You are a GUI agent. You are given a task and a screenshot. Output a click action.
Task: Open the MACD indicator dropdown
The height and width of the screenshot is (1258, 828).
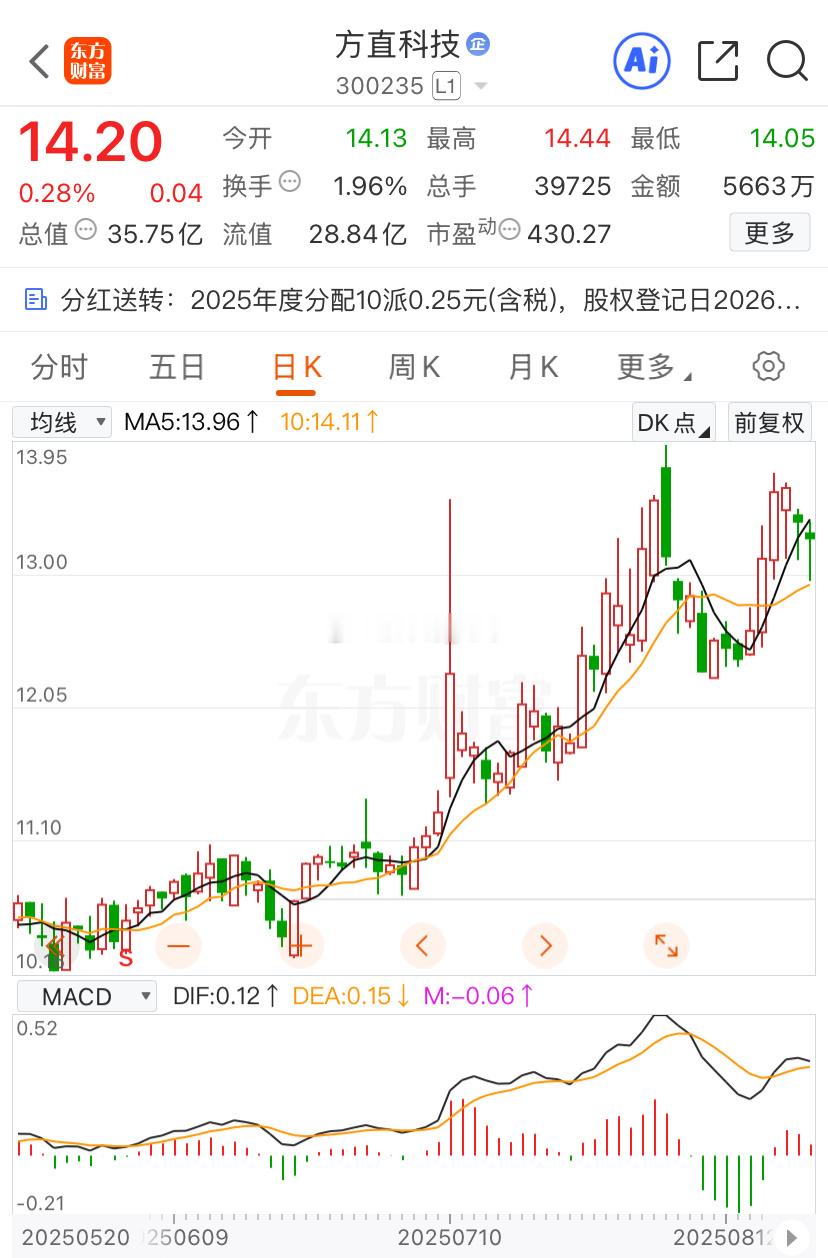pos(85,996)
